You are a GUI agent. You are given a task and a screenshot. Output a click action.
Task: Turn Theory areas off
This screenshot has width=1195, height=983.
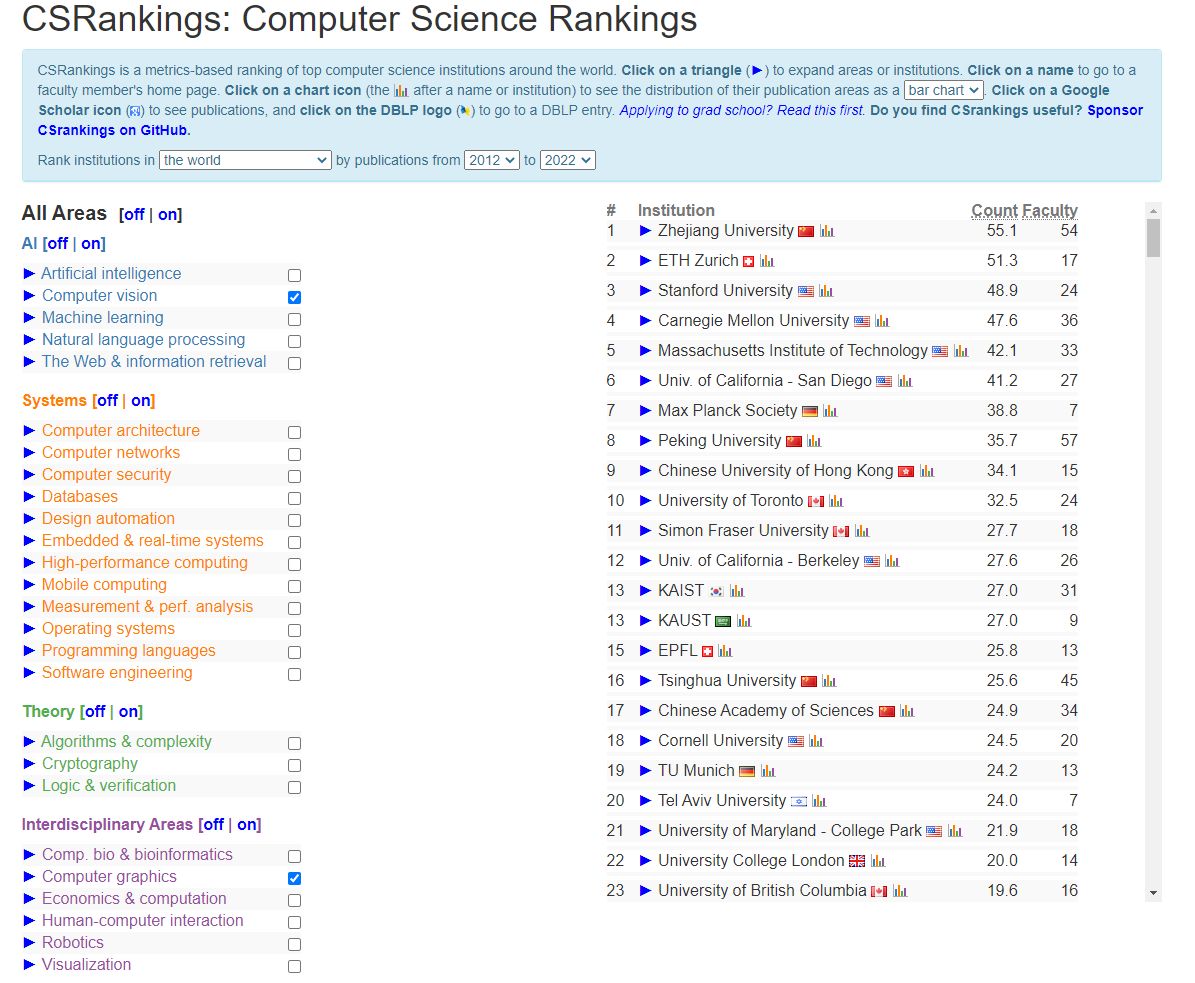click(95, 712)
